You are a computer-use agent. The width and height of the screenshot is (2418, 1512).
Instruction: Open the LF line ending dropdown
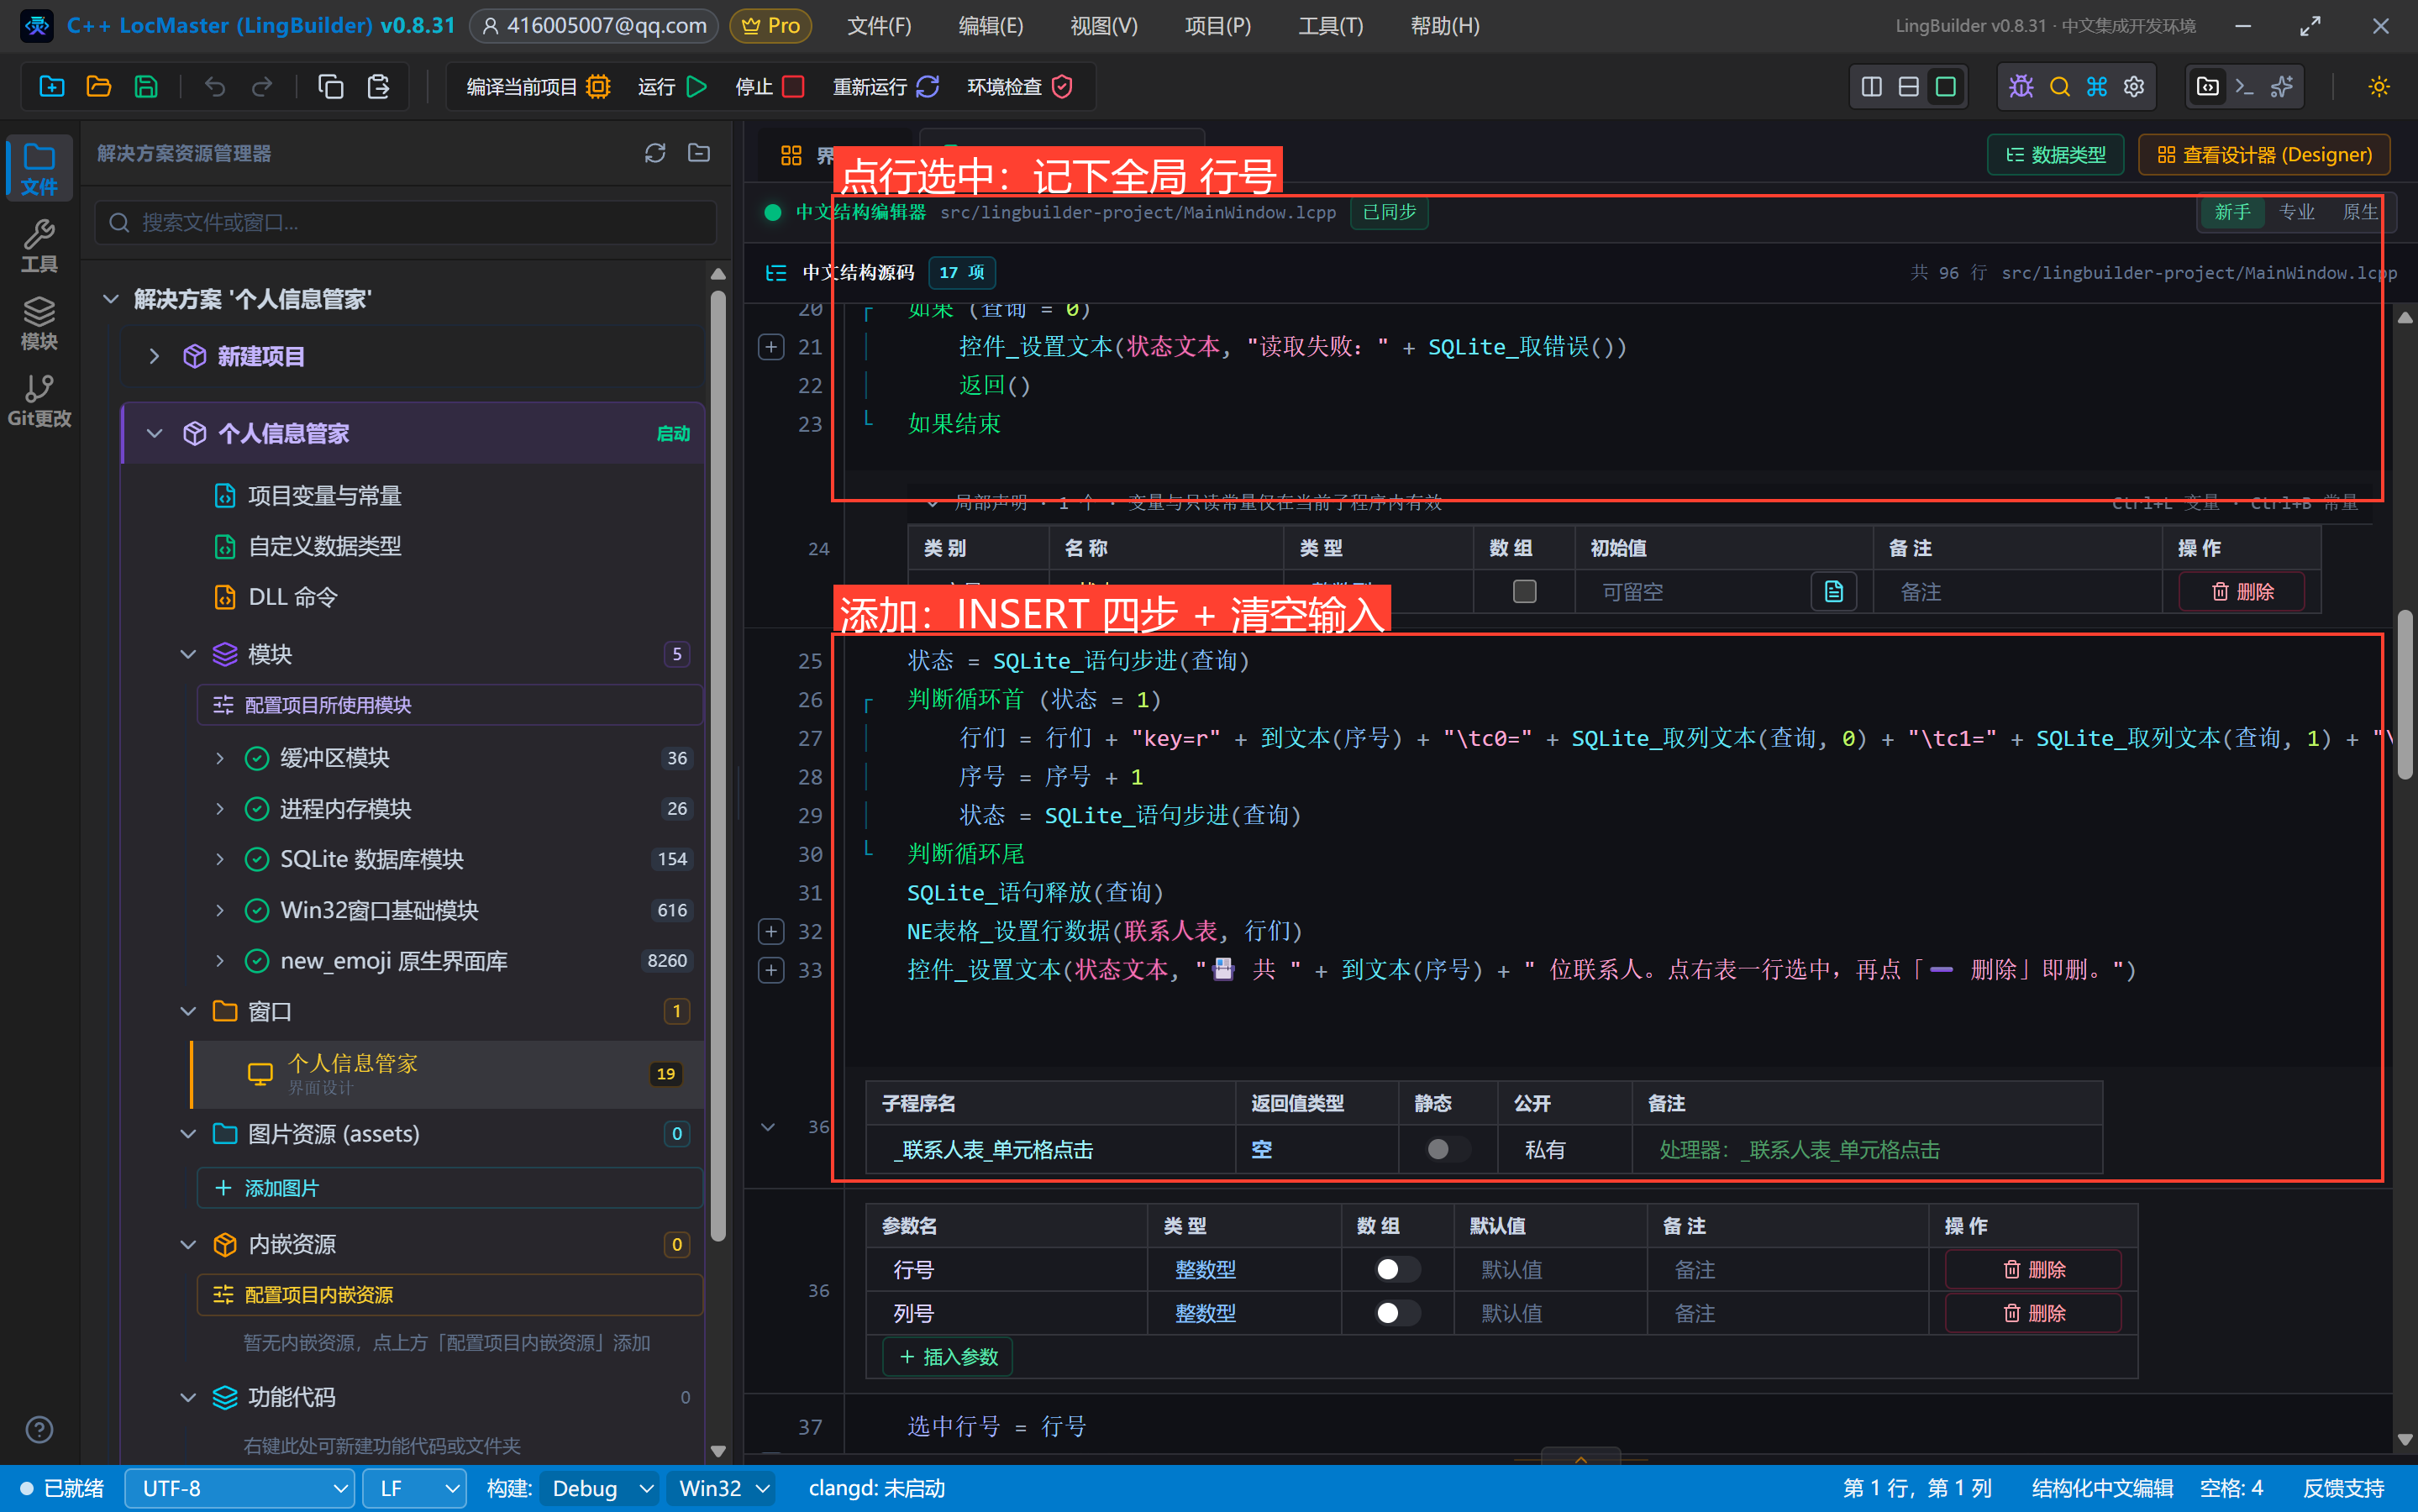coord(414,1488)
